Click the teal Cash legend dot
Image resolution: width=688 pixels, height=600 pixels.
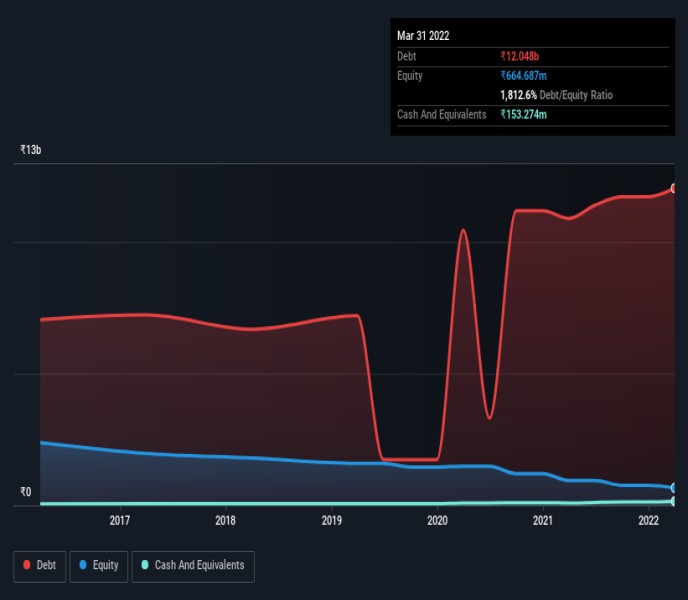click(145, 565)
